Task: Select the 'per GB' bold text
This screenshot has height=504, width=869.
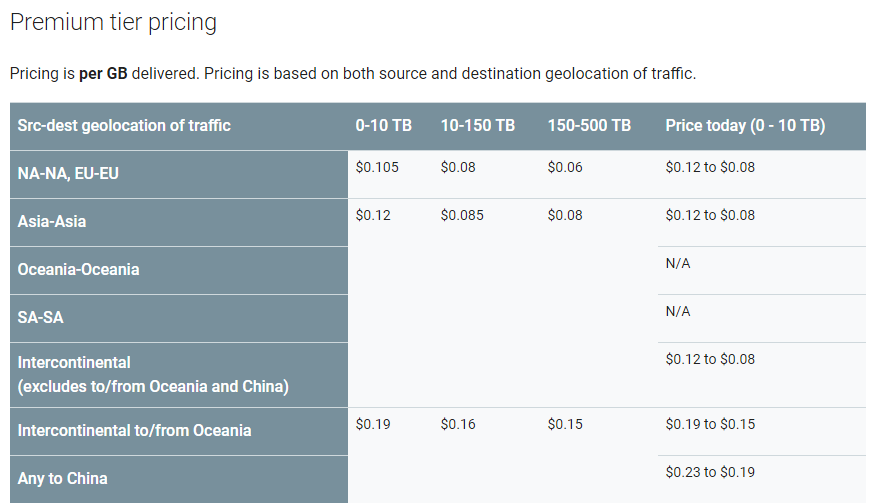Action: pos(103,74)
